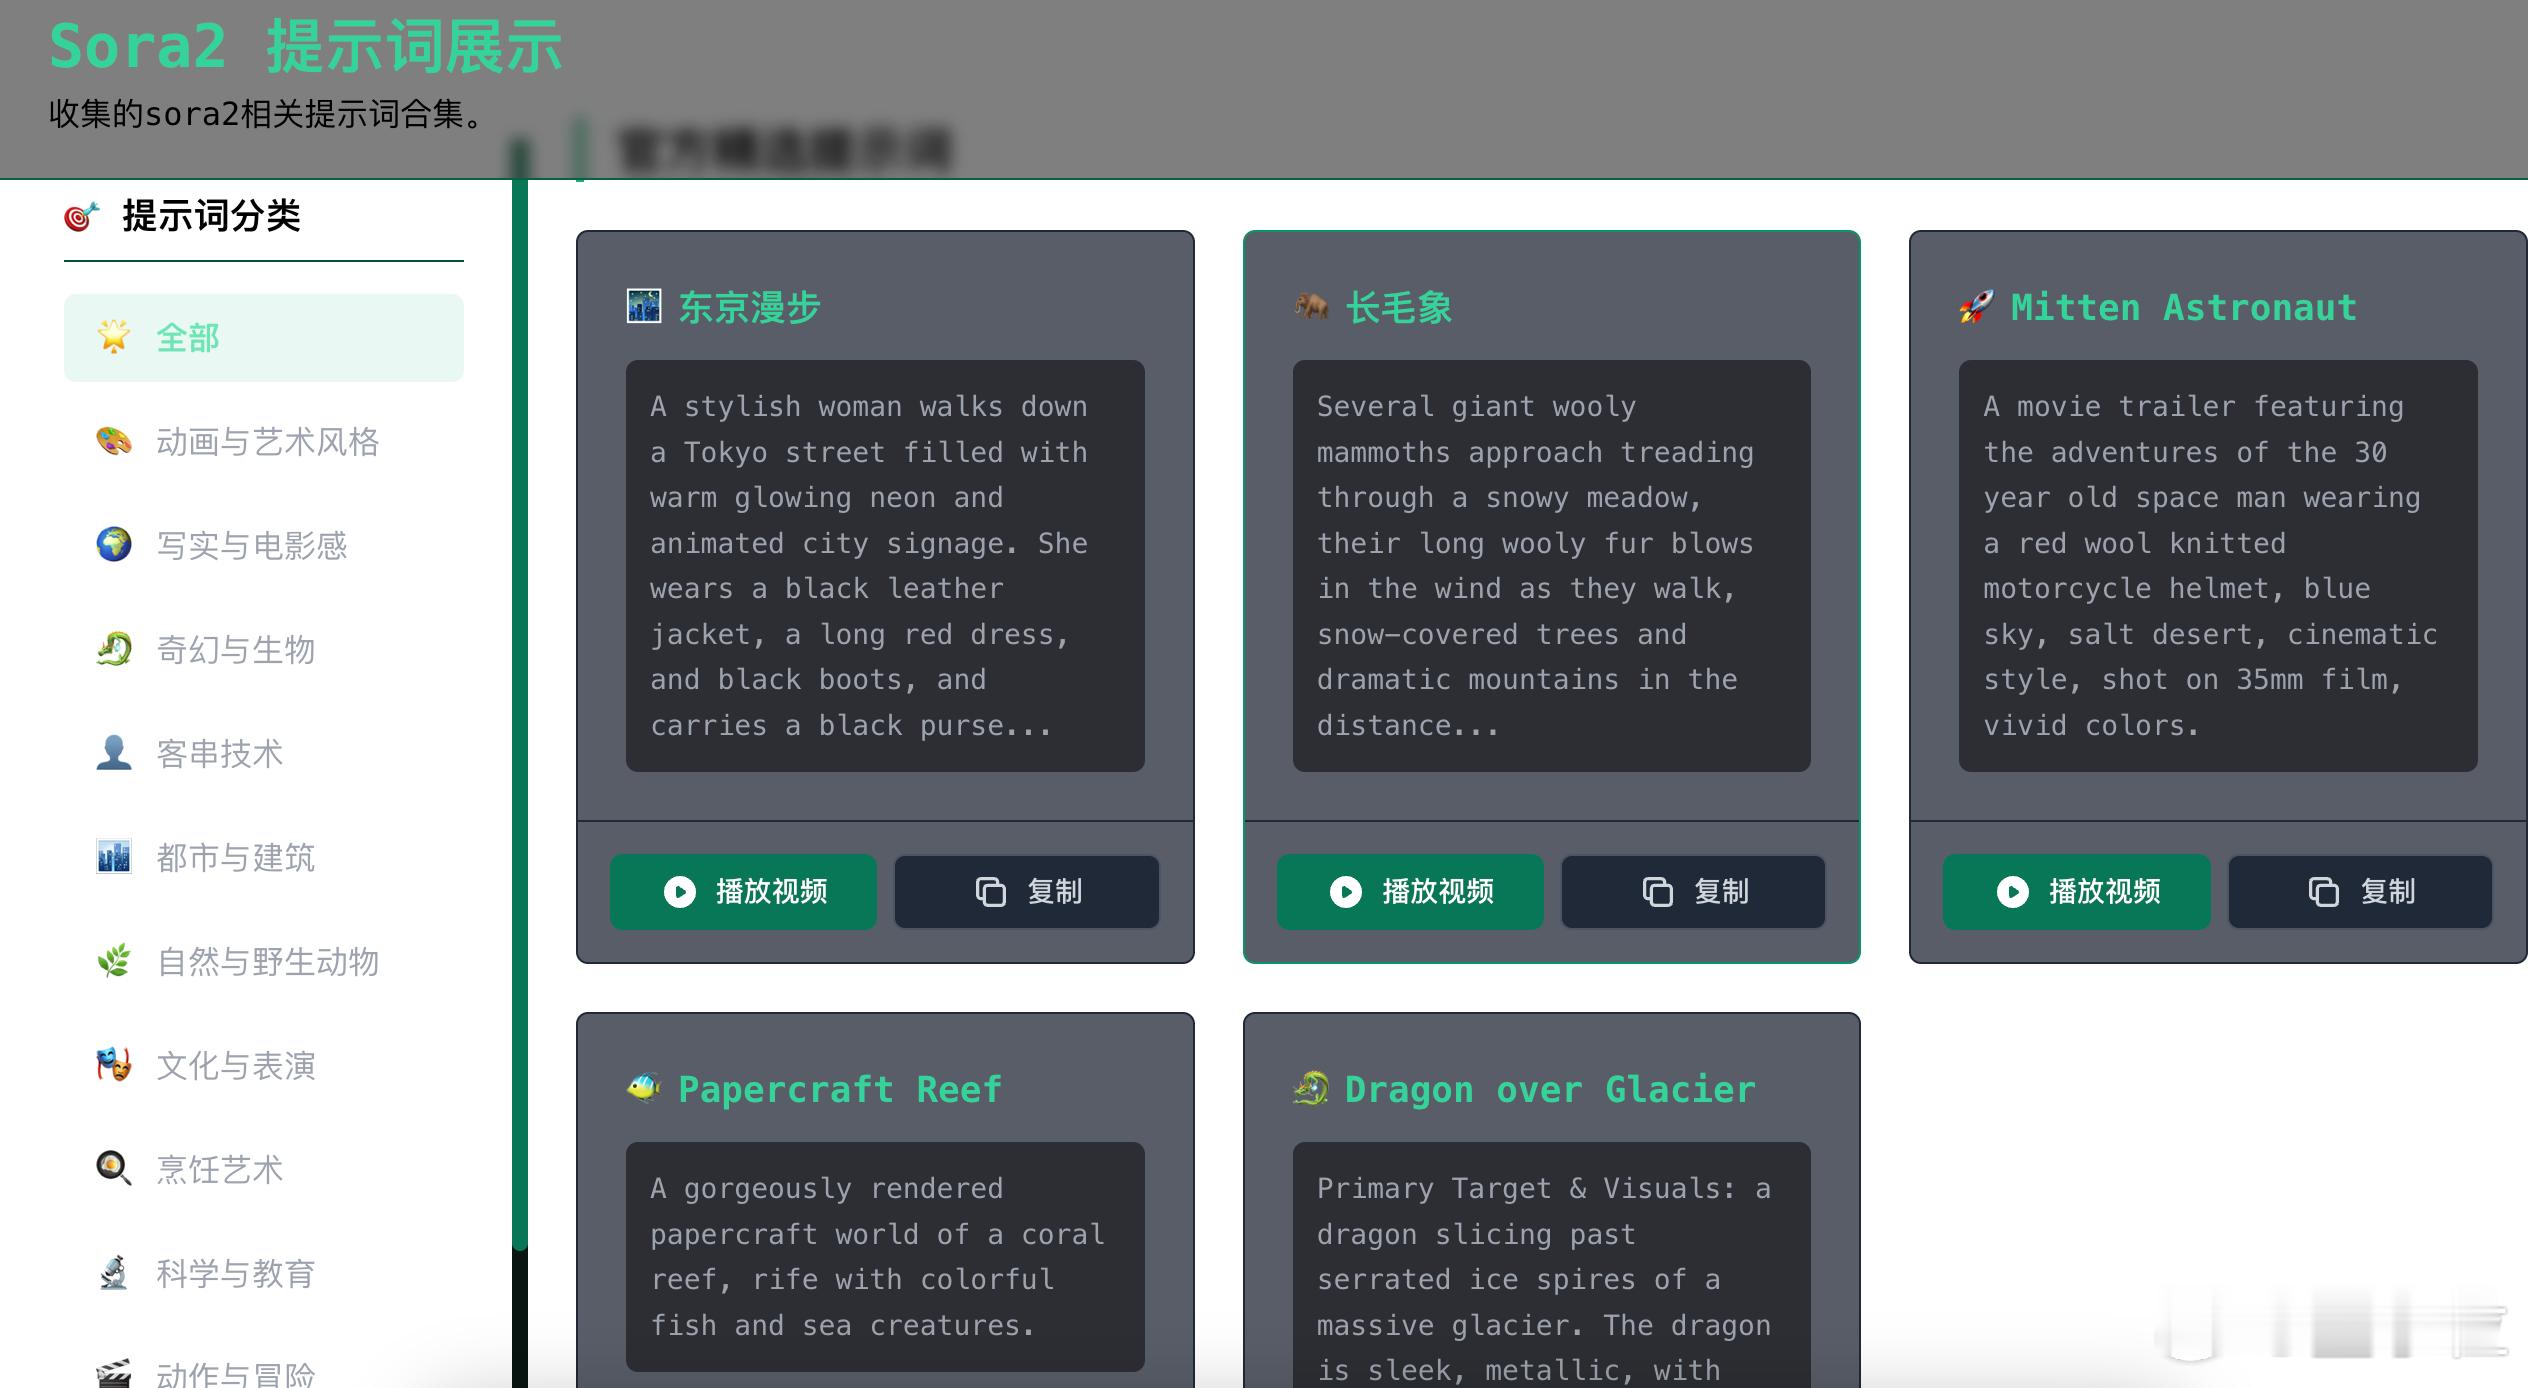The width and height of the screenshot is (2528, 1388).
Task: Play video for 东京漫步 card
Action: click(x=743, y=891)
